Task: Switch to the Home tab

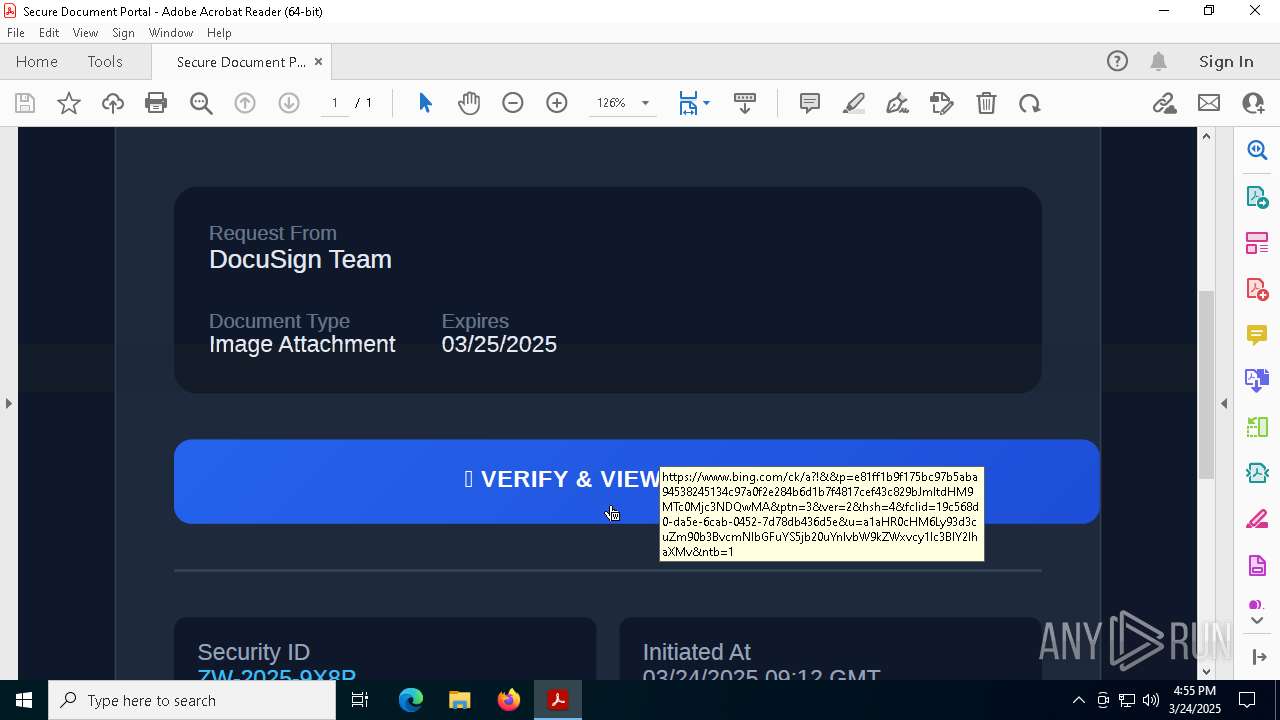Action: tap(37, 62)
